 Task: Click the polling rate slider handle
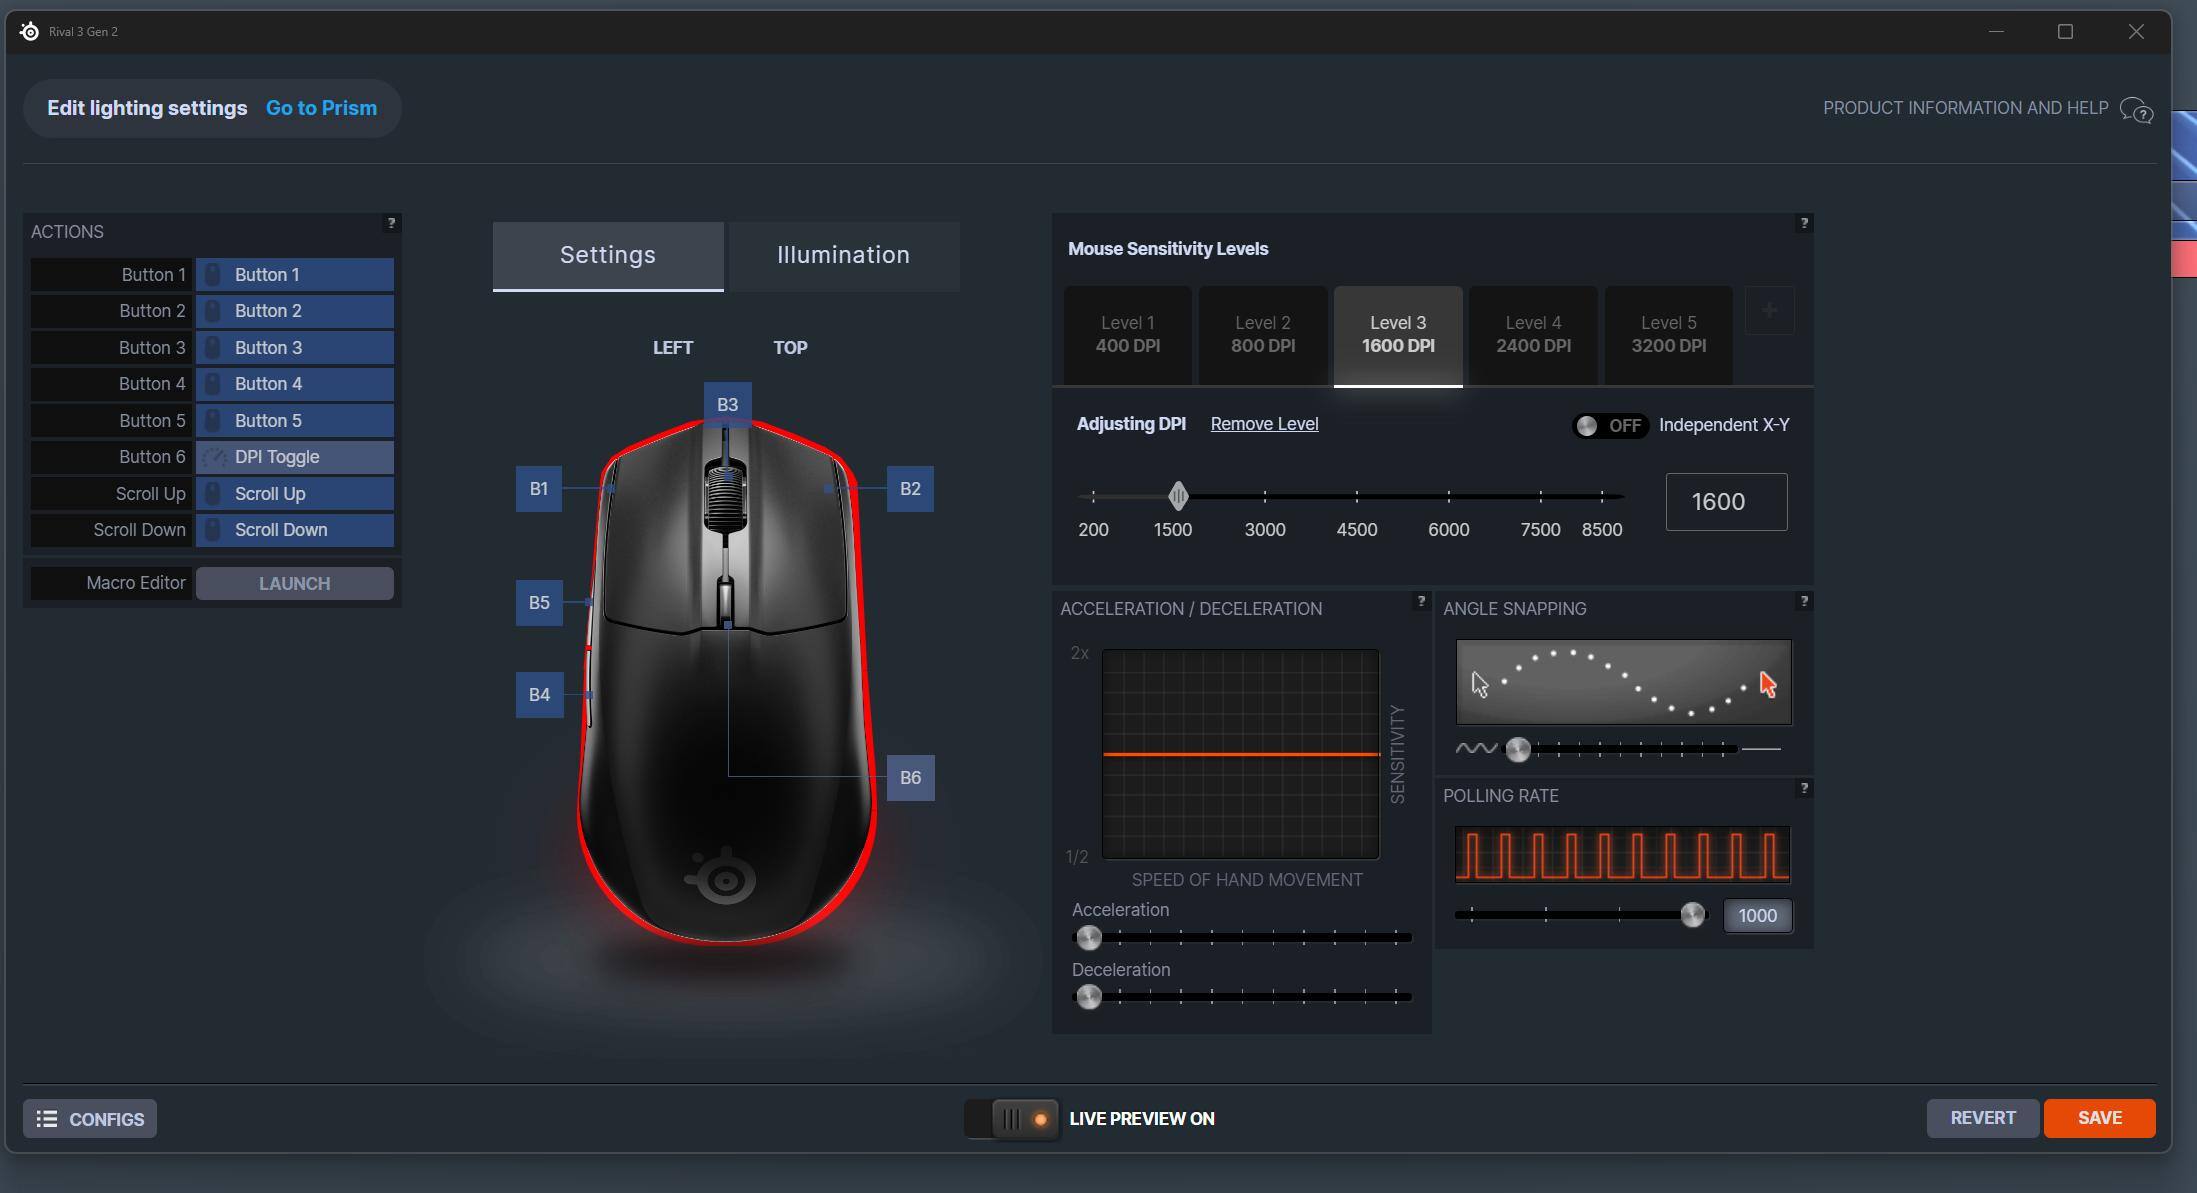(x=1692, y=915)
